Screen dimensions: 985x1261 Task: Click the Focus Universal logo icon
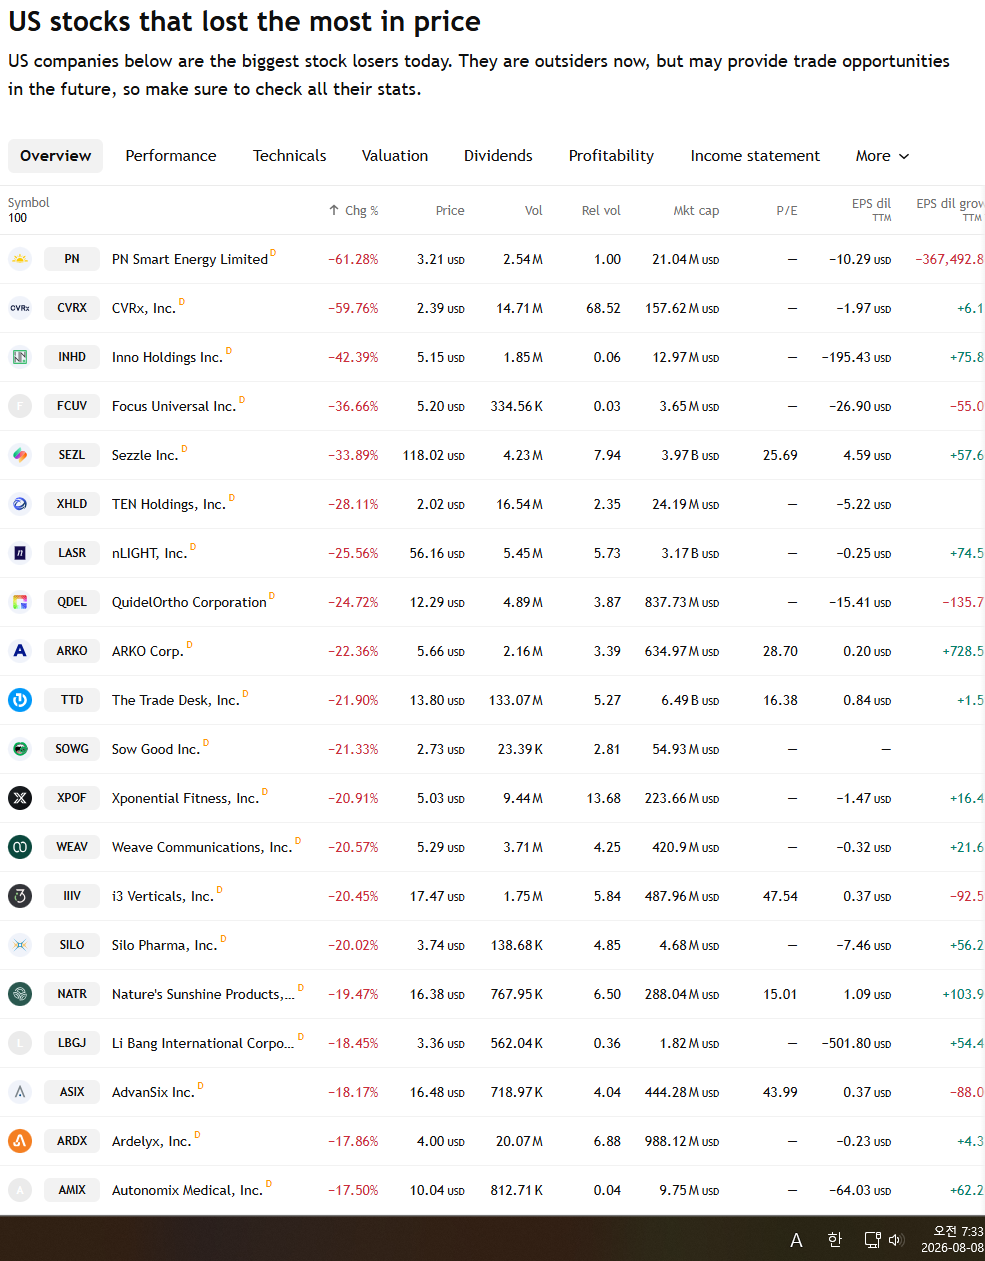click(x=20, y=406)
